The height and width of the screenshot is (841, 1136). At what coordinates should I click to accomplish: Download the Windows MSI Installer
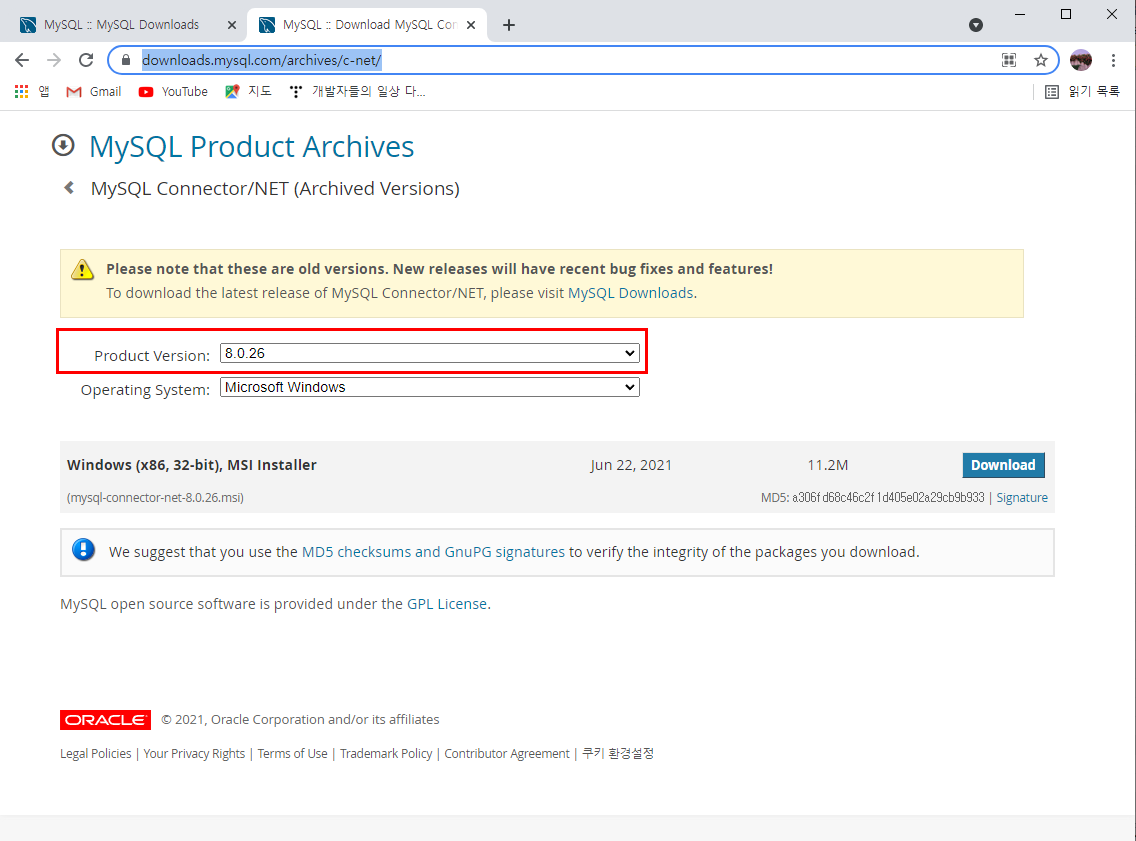pos(1003,465)
